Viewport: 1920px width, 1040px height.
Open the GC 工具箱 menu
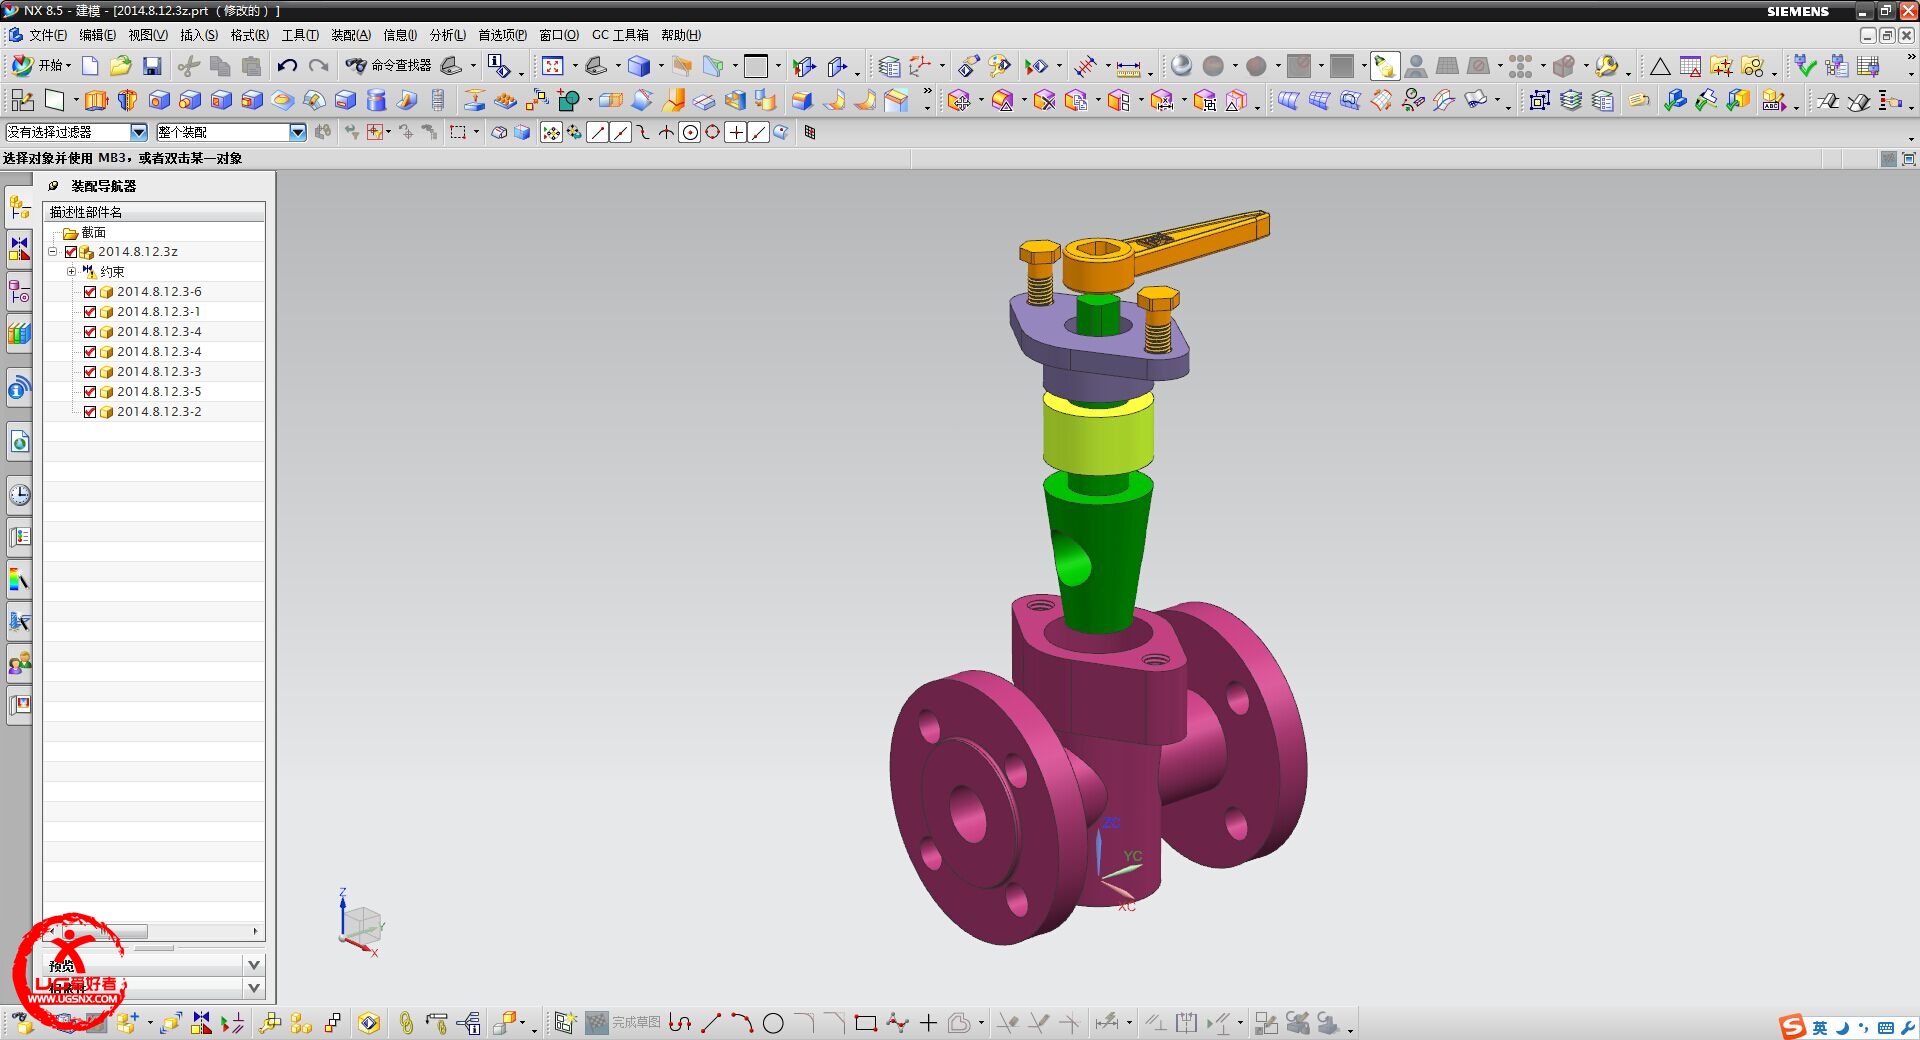tap(620, 35)
